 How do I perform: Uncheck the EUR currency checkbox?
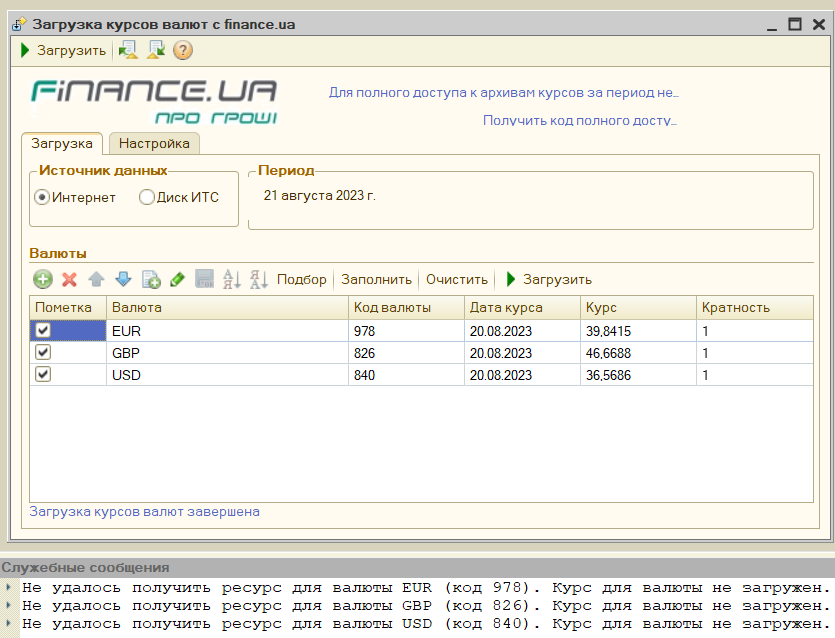click(x=43, y=329)
